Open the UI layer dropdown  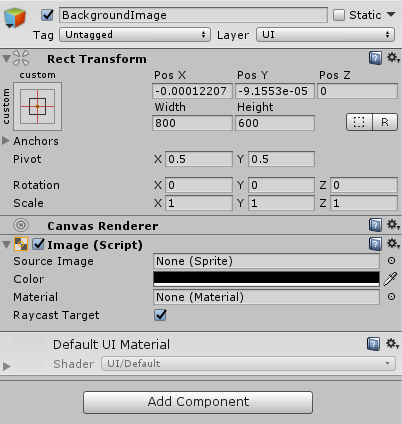tap(325, 35)
